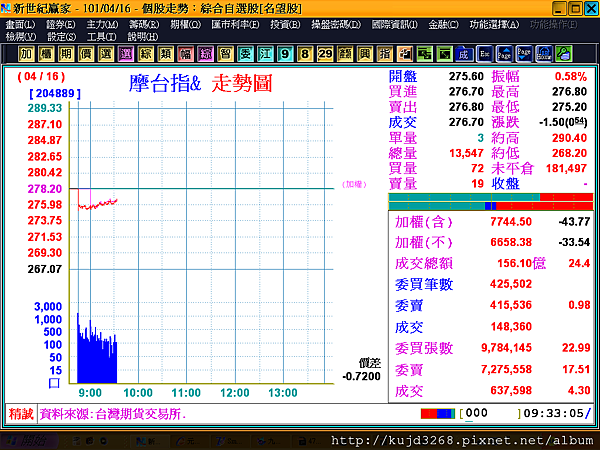Screen dimensions: 600x450
Task: Click the green key icon in toolbar
Action: tap(564, 54)
